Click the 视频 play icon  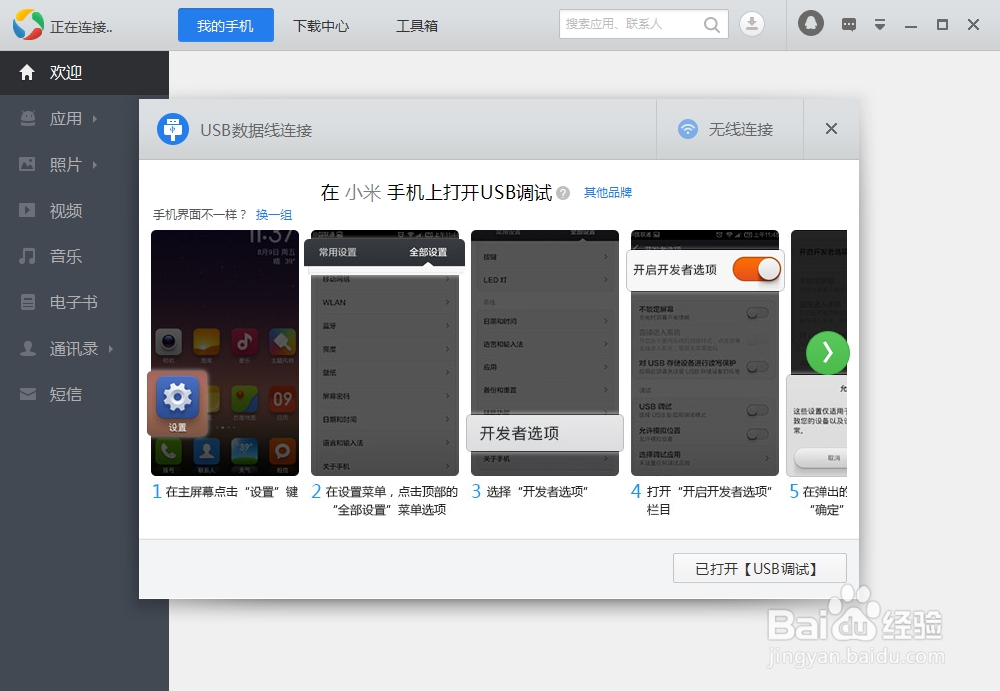coord(27,210)
